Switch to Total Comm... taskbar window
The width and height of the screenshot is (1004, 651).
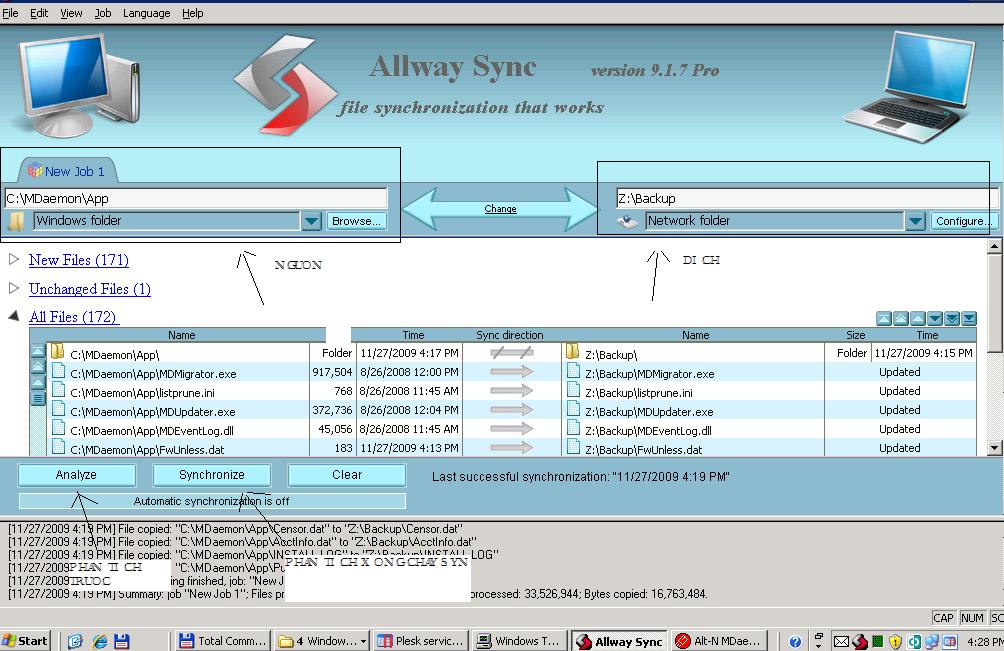[x=222, y=641]
